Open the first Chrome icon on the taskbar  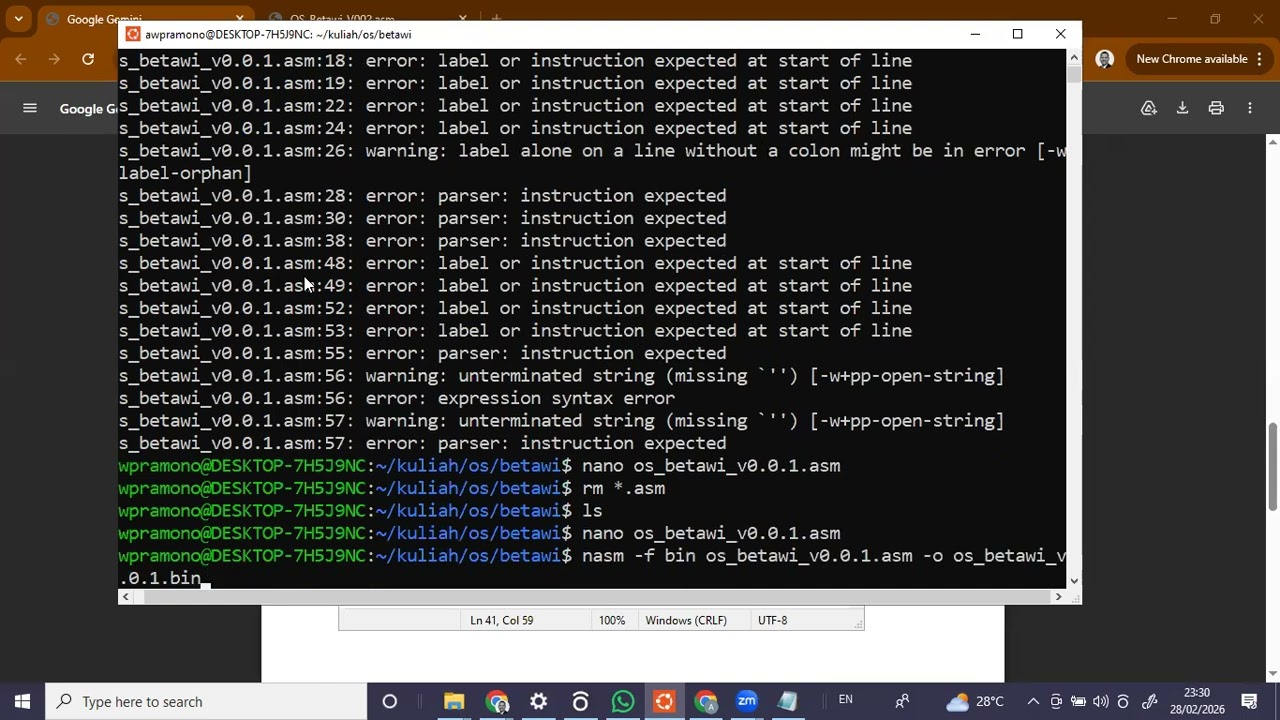tap(497, 701)
